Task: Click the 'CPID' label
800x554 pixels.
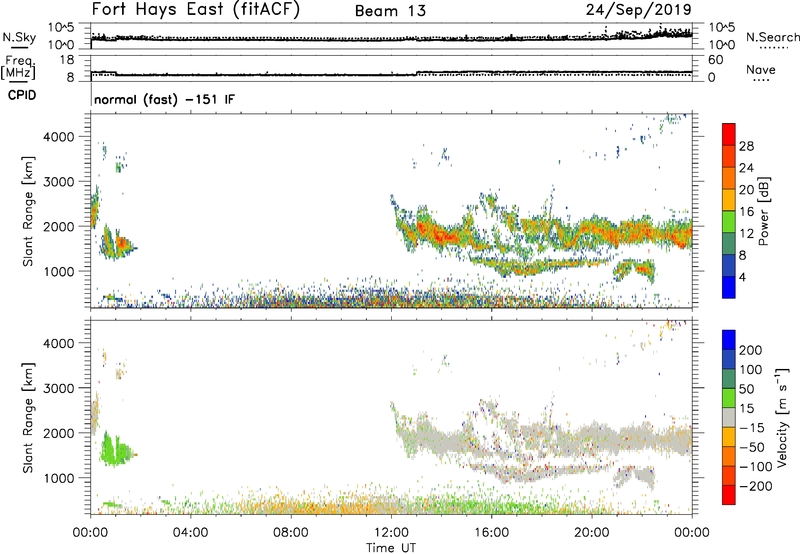Action: (22, 95)
